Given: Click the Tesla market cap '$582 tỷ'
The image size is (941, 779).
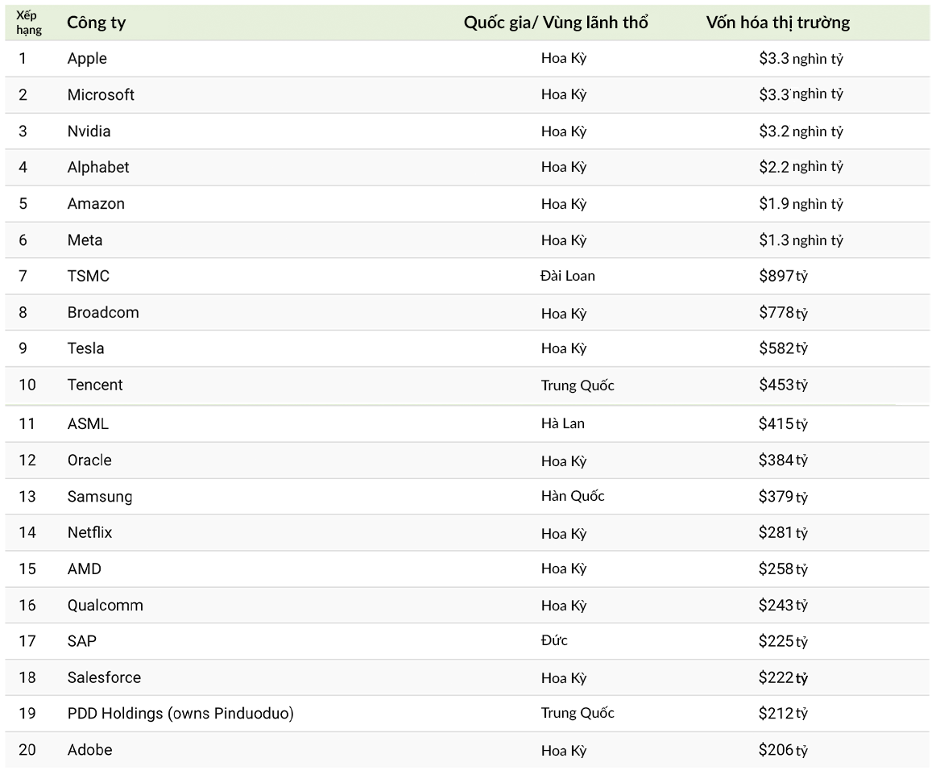Looking at the screenshot, I should 783,348.
